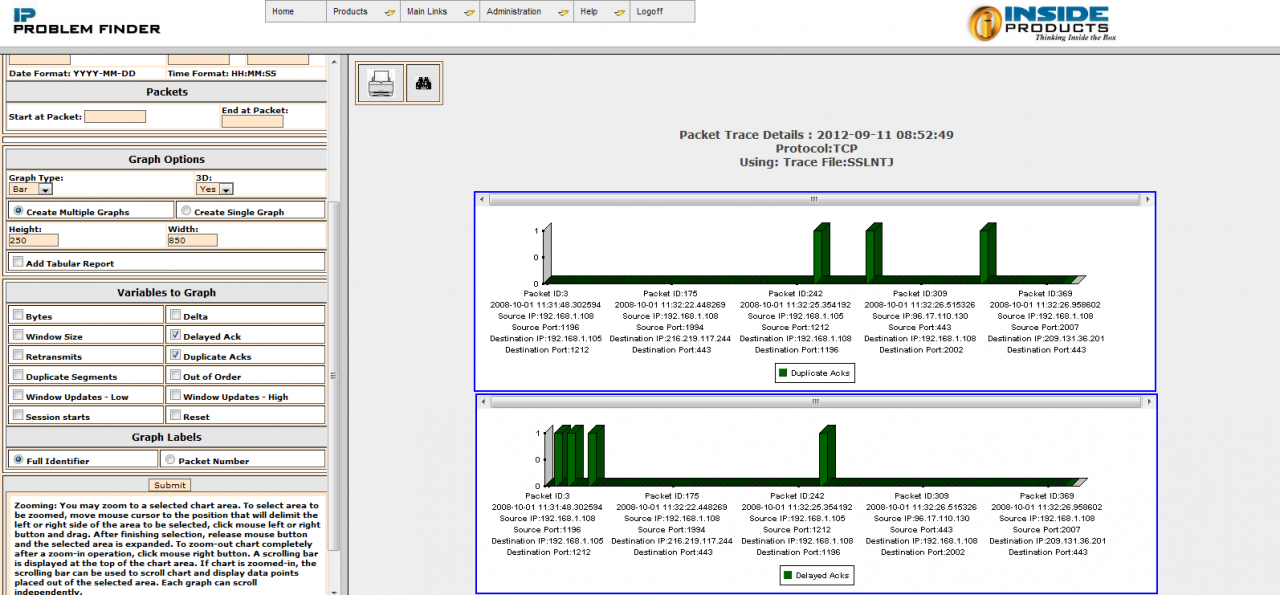Image resolution: width=1280 pixels, height=595 pixels.
Task: Uncheck the Delayed Ack variable
Action: tap(176, 336)
